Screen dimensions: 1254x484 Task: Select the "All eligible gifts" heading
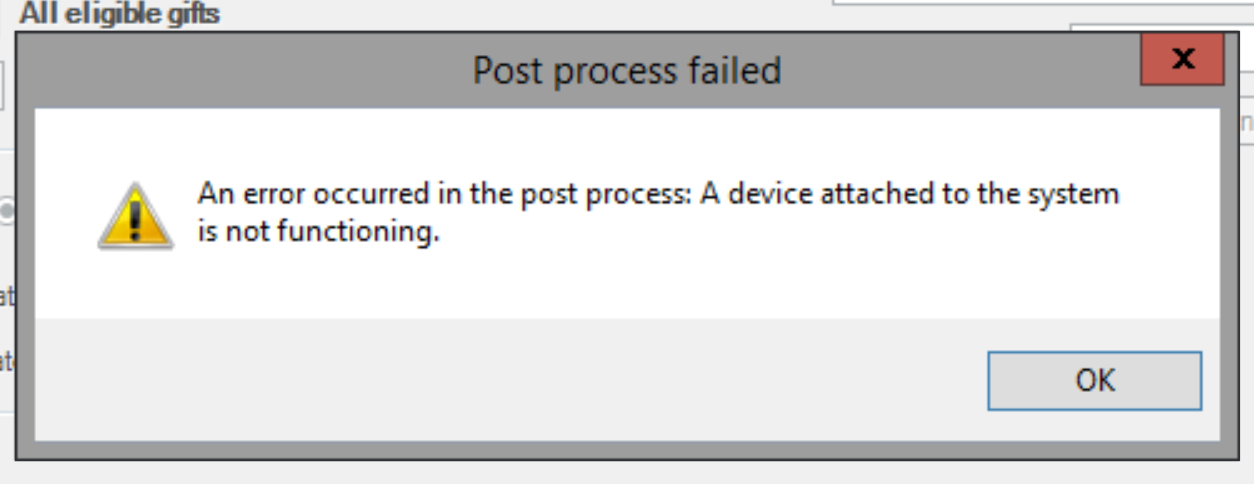[120, 14]
